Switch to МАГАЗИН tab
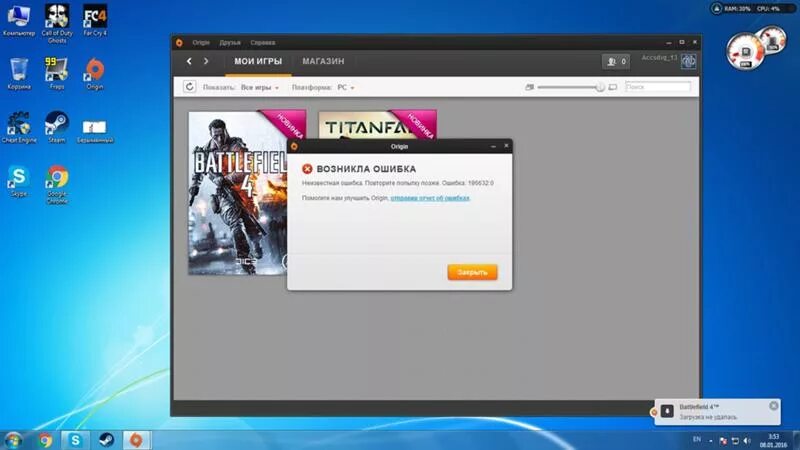This screenshot has height=450, width=800. [x=323, y=61]
